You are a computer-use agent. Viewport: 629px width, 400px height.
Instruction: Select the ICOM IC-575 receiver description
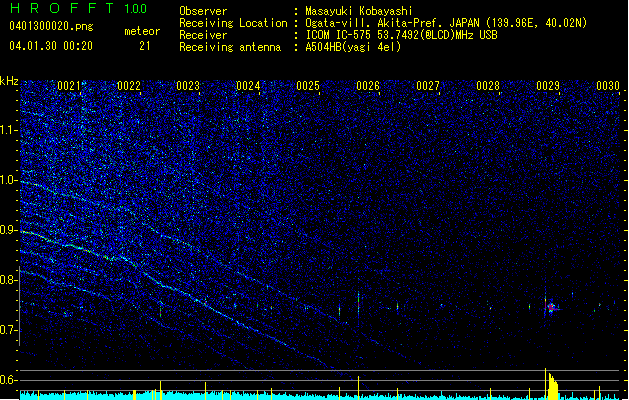tap(401, 35)
